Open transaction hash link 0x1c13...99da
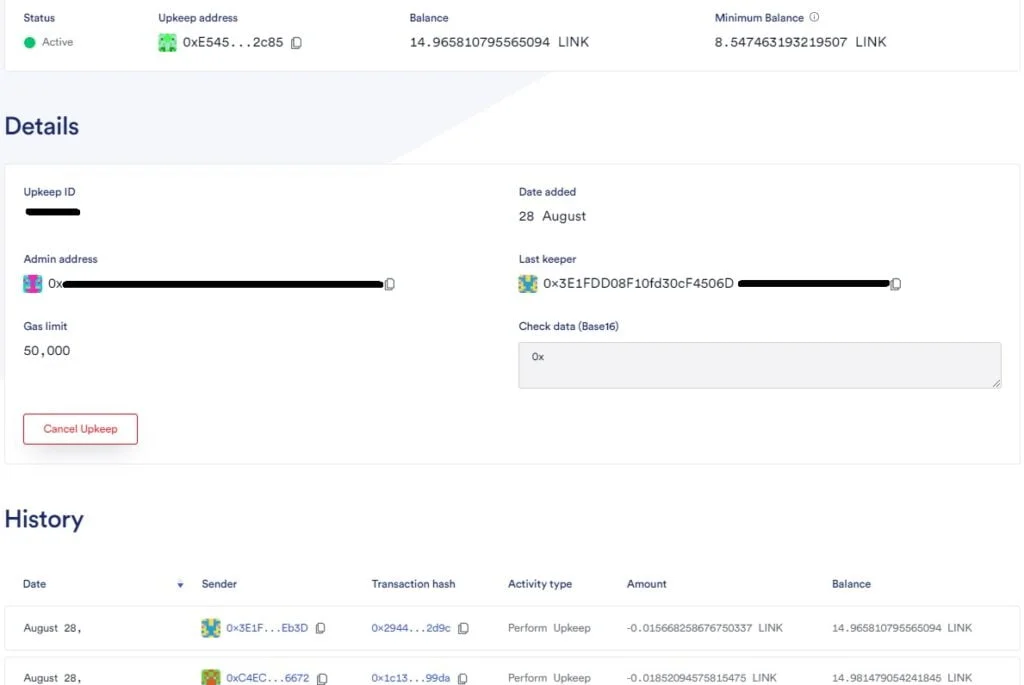This screenshot has height=685, width=1024. pos(411,678)
